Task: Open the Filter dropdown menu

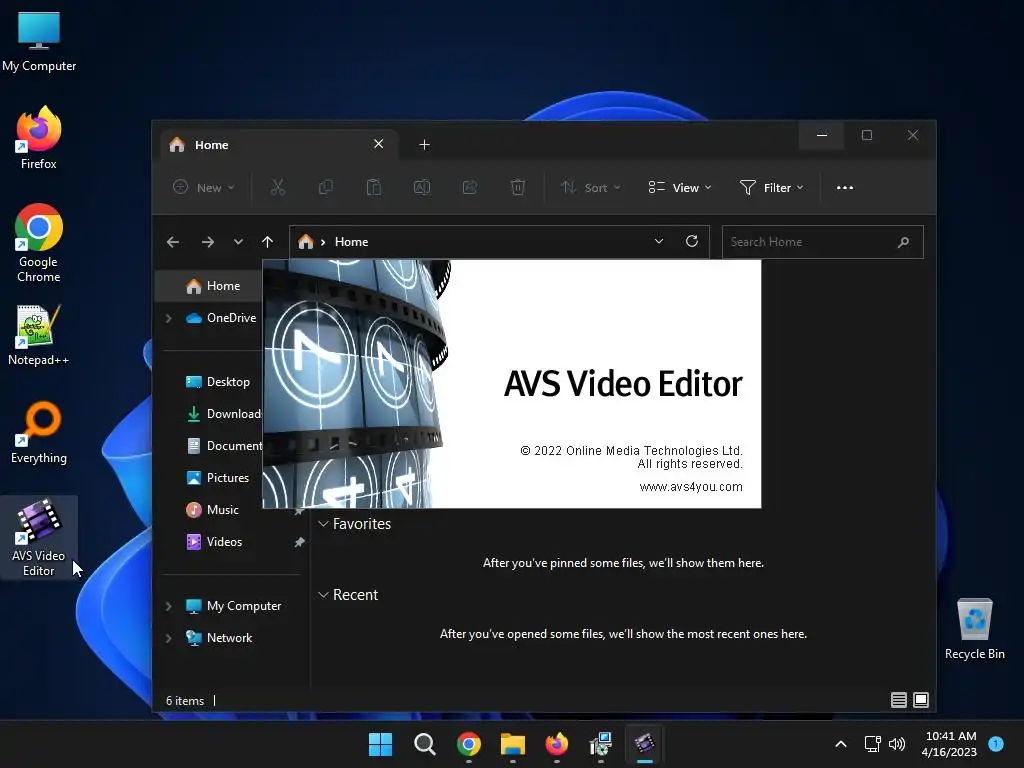Action: [771, 187]
